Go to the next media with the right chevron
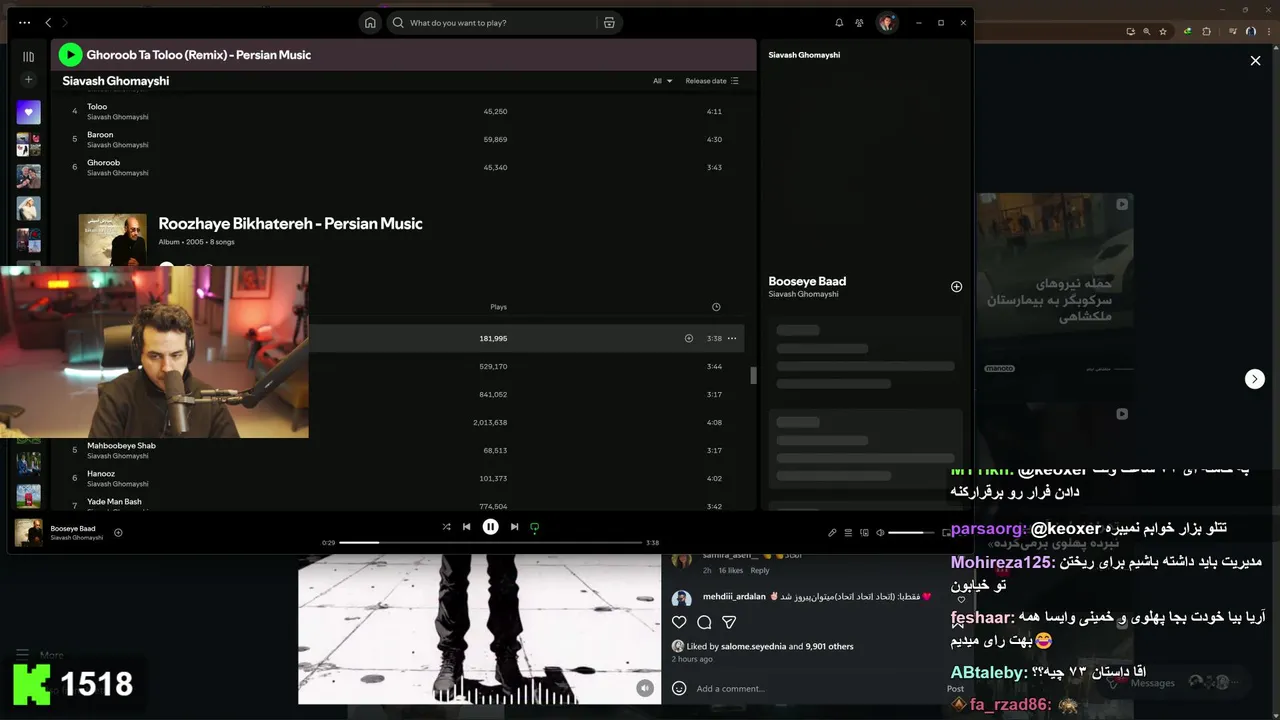Image resolution: width=1280 pixels, height=720 pixels. point(1254,379)
